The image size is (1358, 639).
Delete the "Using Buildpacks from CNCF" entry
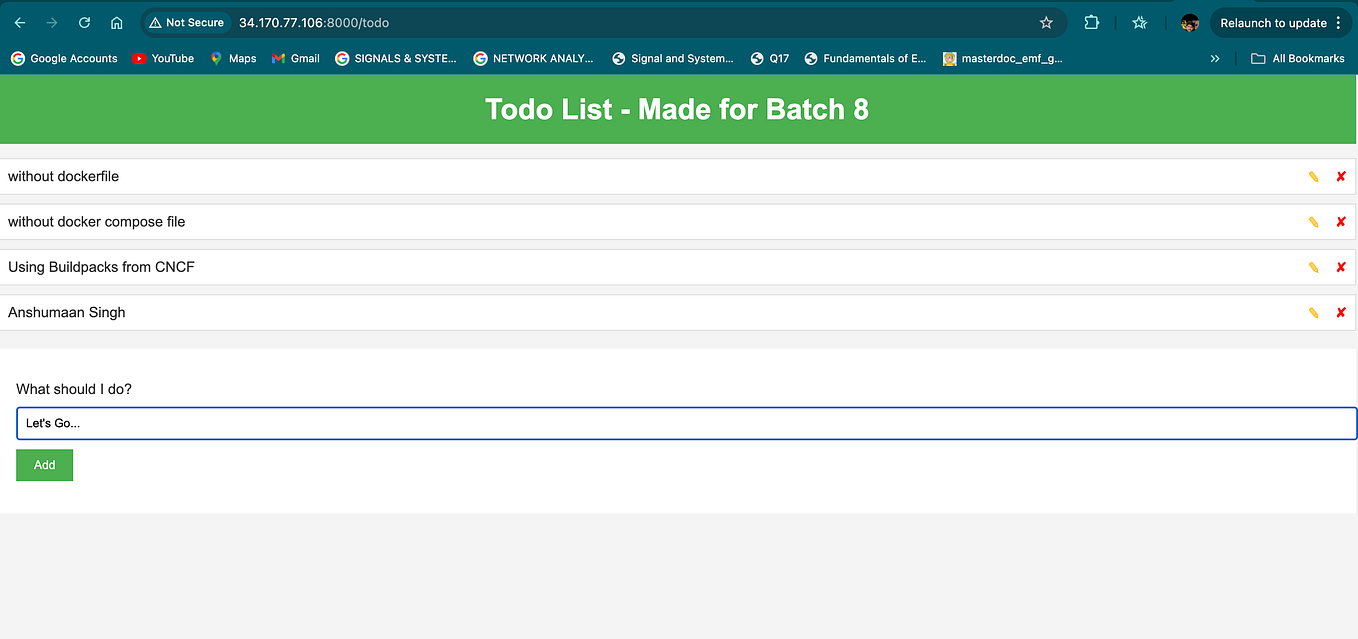1341,267
